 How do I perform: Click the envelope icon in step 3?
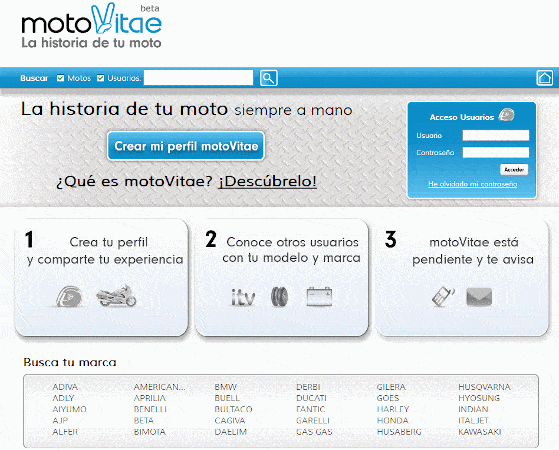click(x=479, y=297)
